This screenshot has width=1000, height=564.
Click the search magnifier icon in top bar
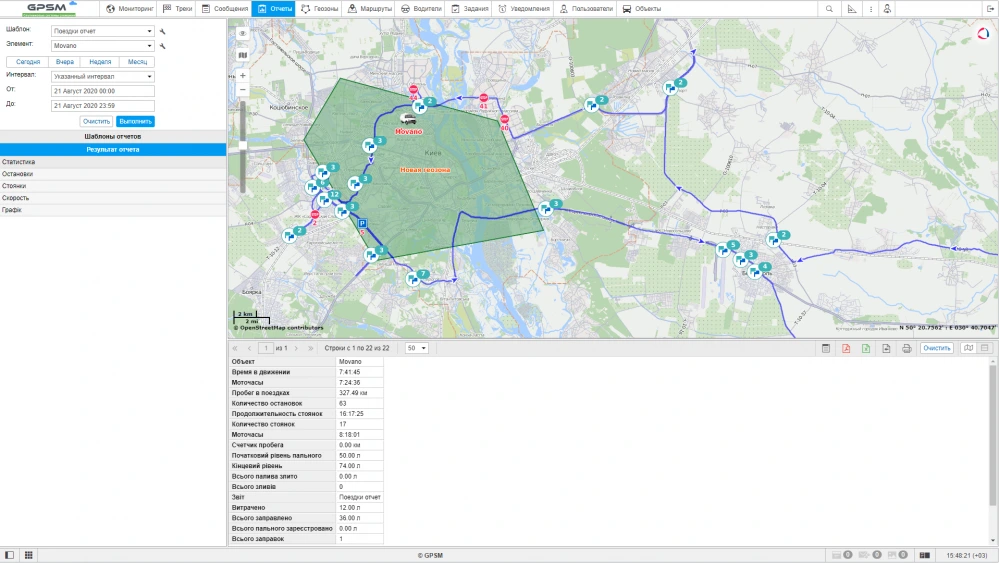[829, 8]
